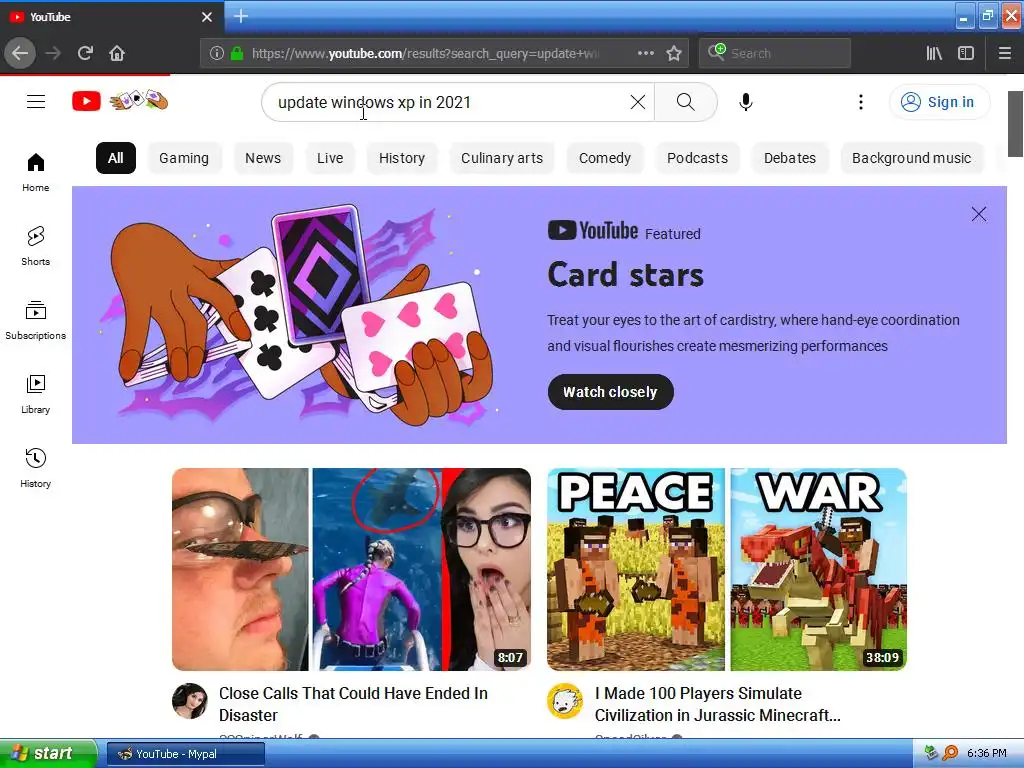Go back with the browser back arrow

20,53
